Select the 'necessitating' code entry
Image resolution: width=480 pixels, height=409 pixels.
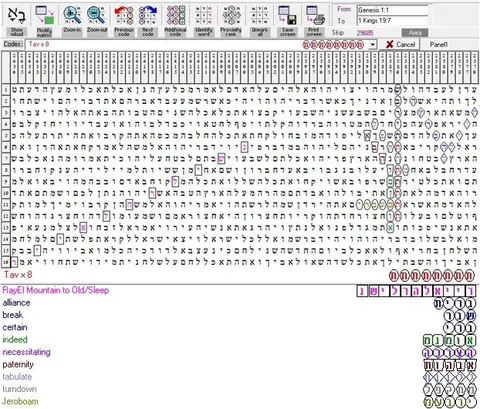click(x=26, y=352)
